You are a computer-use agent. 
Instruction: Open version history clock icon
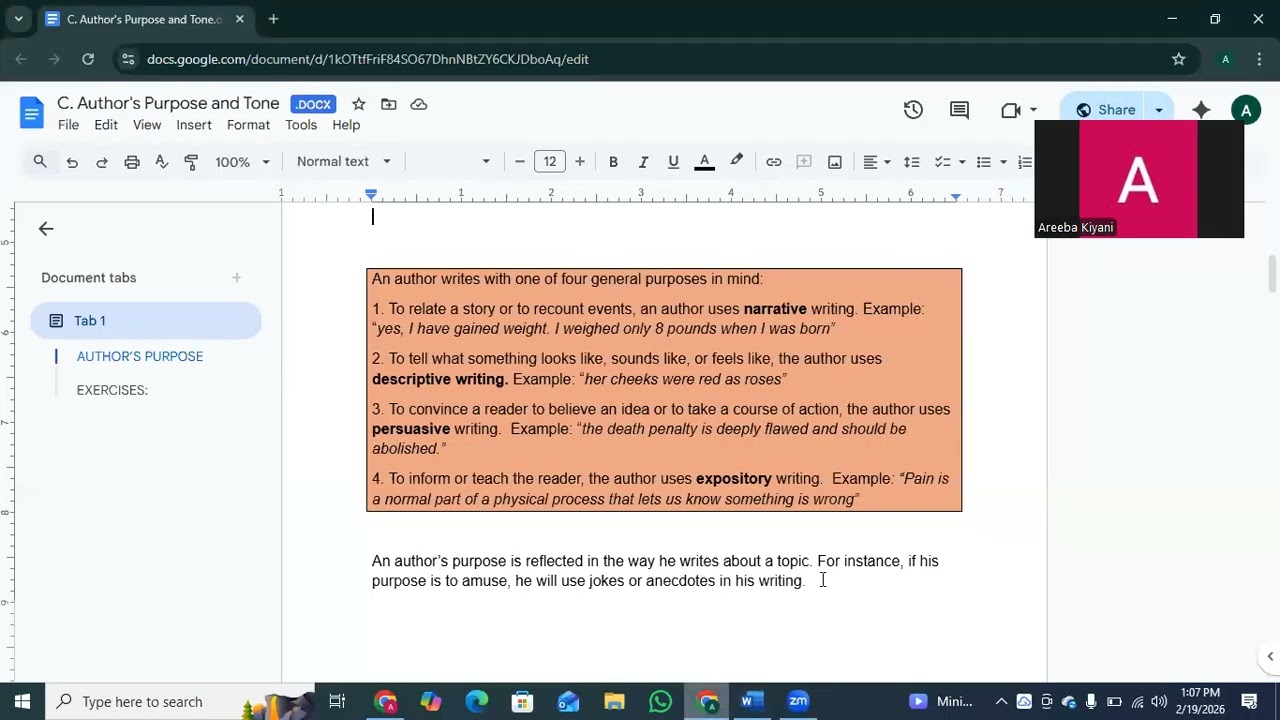pyautogui.click(x=913, y=110)
